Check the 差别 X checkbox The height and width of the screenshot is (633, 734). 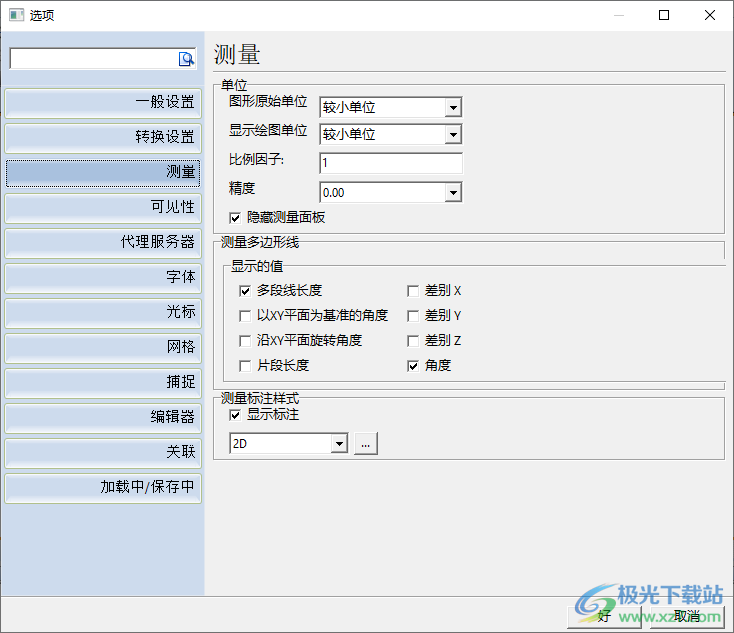(x=413, y=291)
